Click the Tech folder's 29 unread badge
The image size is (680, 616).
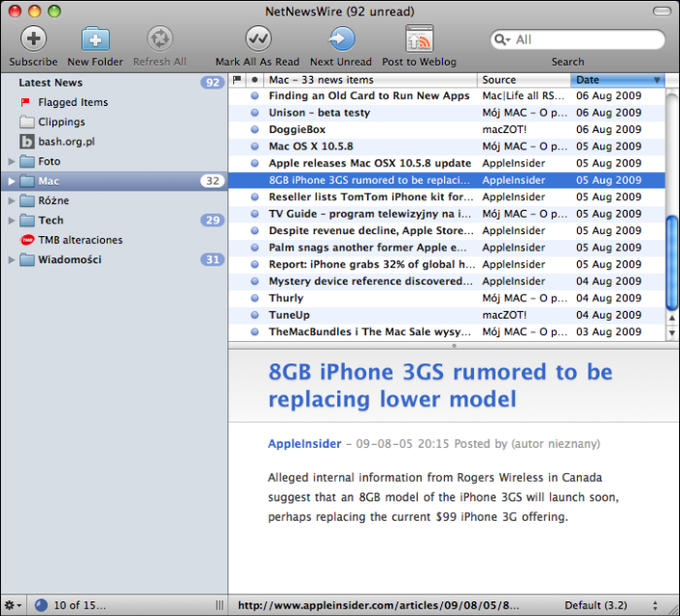pyautogui.click(x=212, y=220)
